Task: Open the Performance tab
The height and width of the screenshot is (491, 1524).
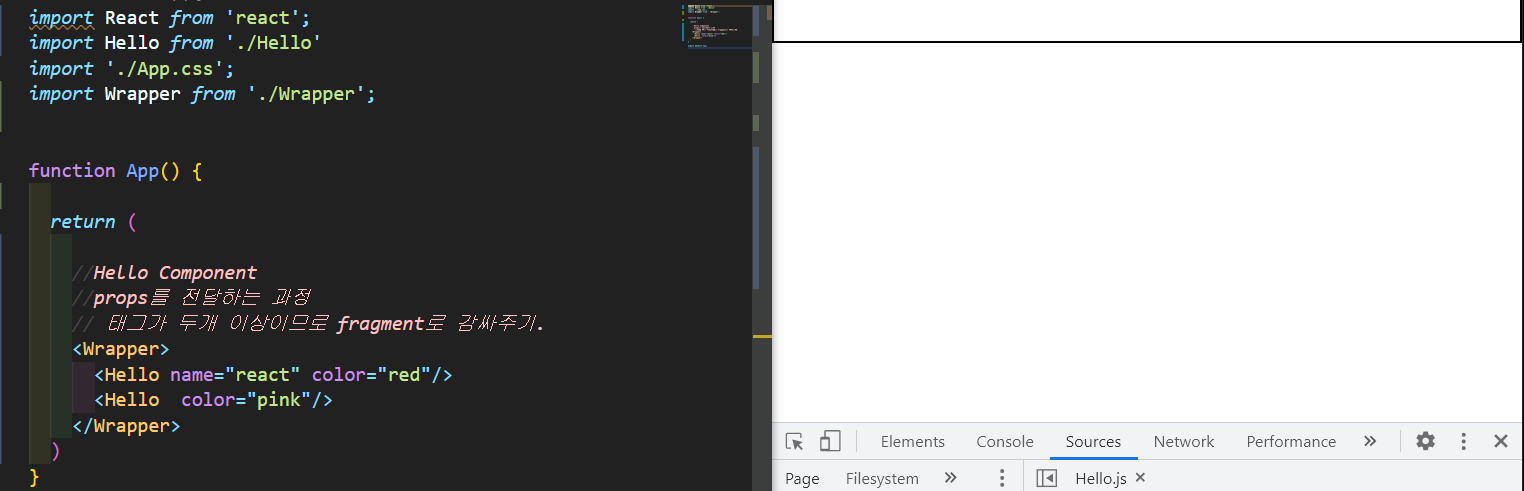Action: click(1291, 442)
